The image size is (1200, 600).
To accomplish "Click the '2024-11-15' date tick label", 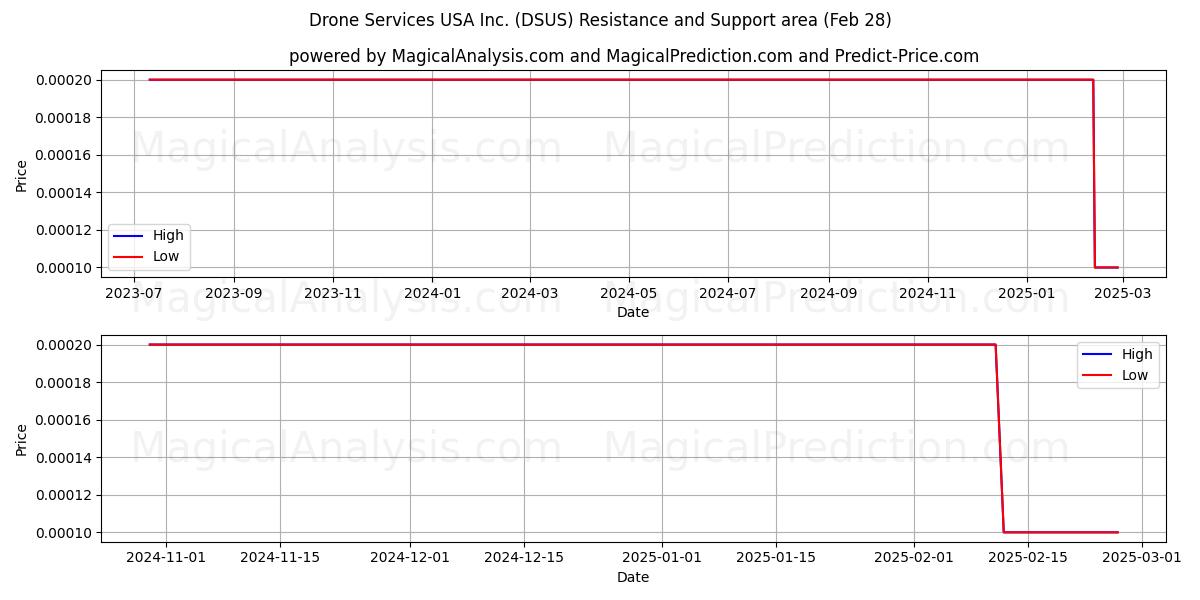I will 280,559.
